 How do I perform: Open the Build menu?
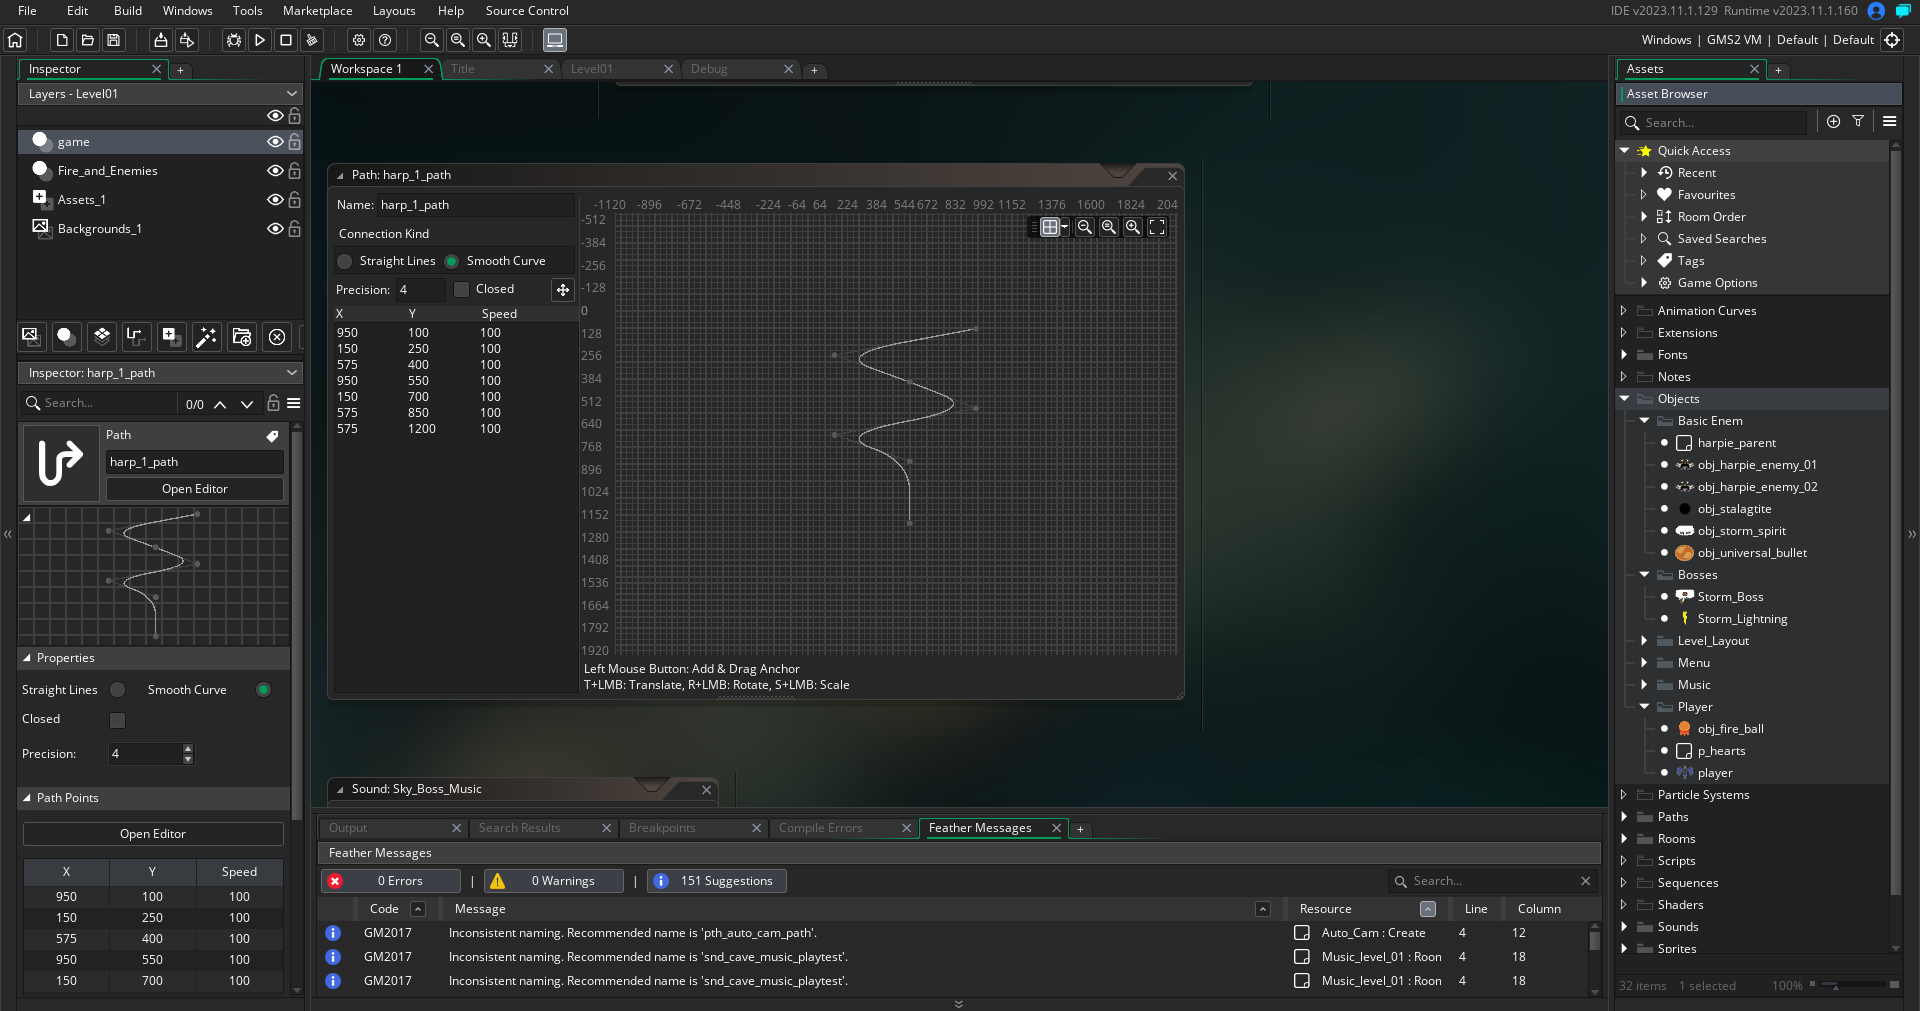127,11
